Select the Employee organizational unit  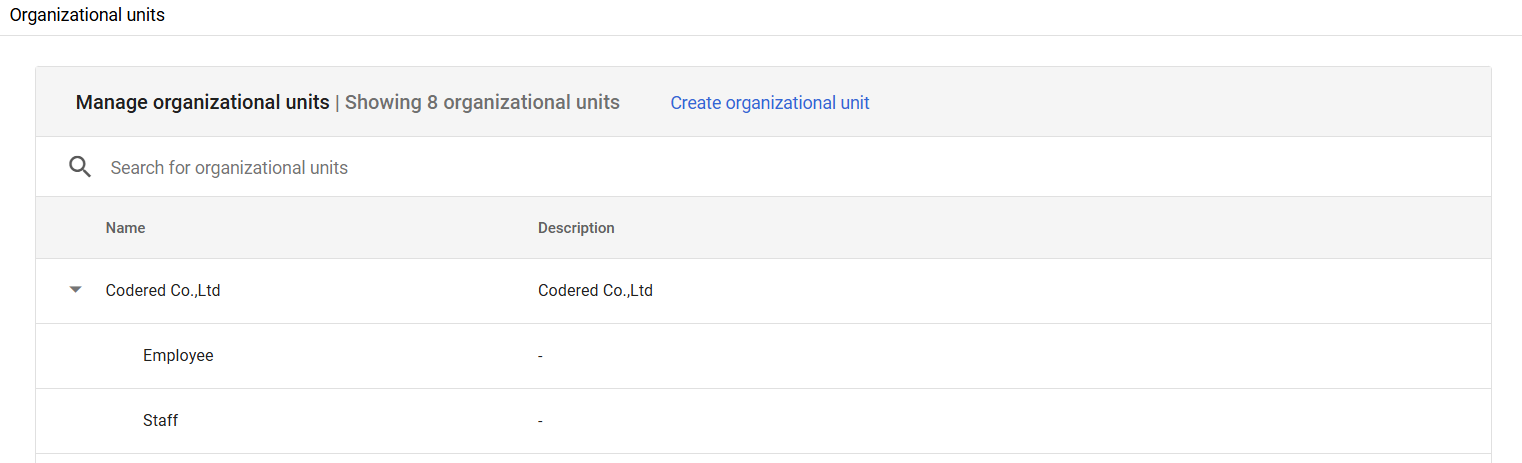[178, 356]
